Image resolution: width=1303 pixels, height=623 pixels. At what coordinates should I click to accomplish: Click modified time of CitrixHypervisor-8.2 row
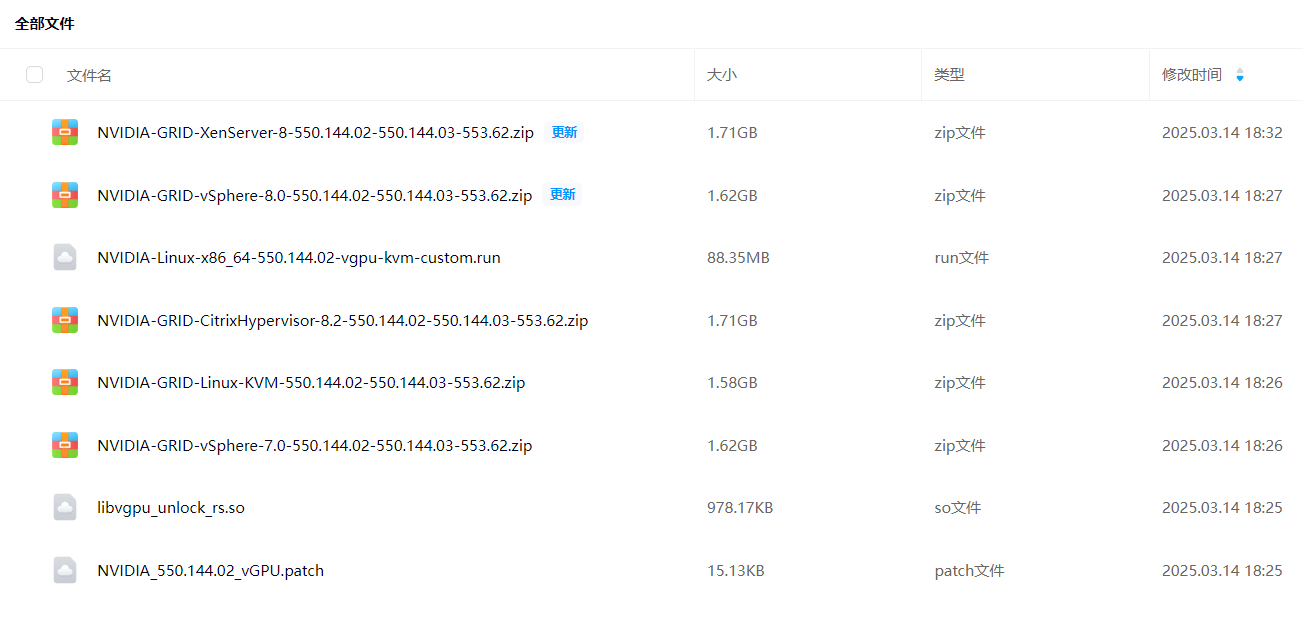(x=1222, y=321)
